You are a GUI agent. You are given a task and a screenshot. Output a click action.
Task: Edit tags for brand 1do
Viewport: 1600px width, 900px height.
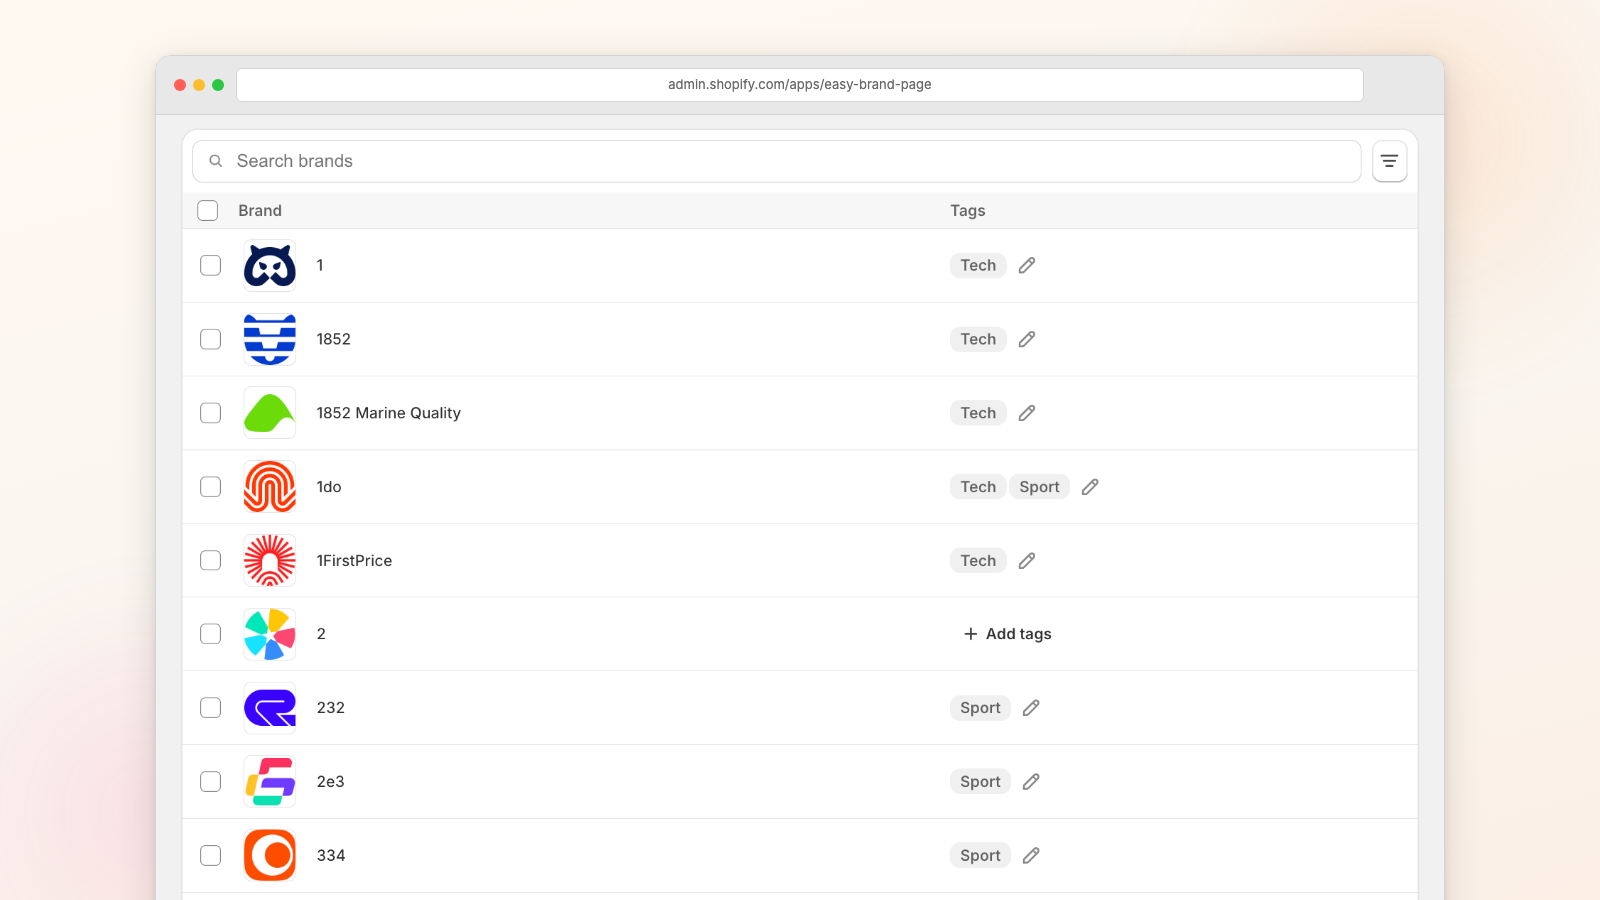[1090, 487]
